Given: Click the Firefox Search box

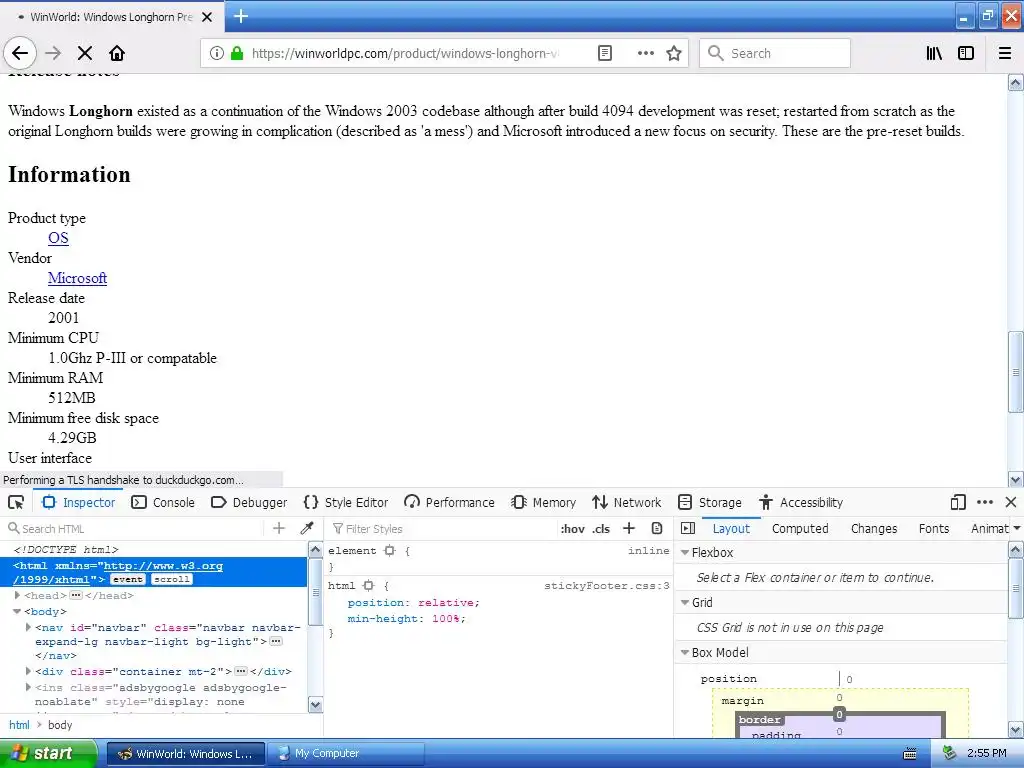Looking at the screenshot, I should [x=775, y=53].
